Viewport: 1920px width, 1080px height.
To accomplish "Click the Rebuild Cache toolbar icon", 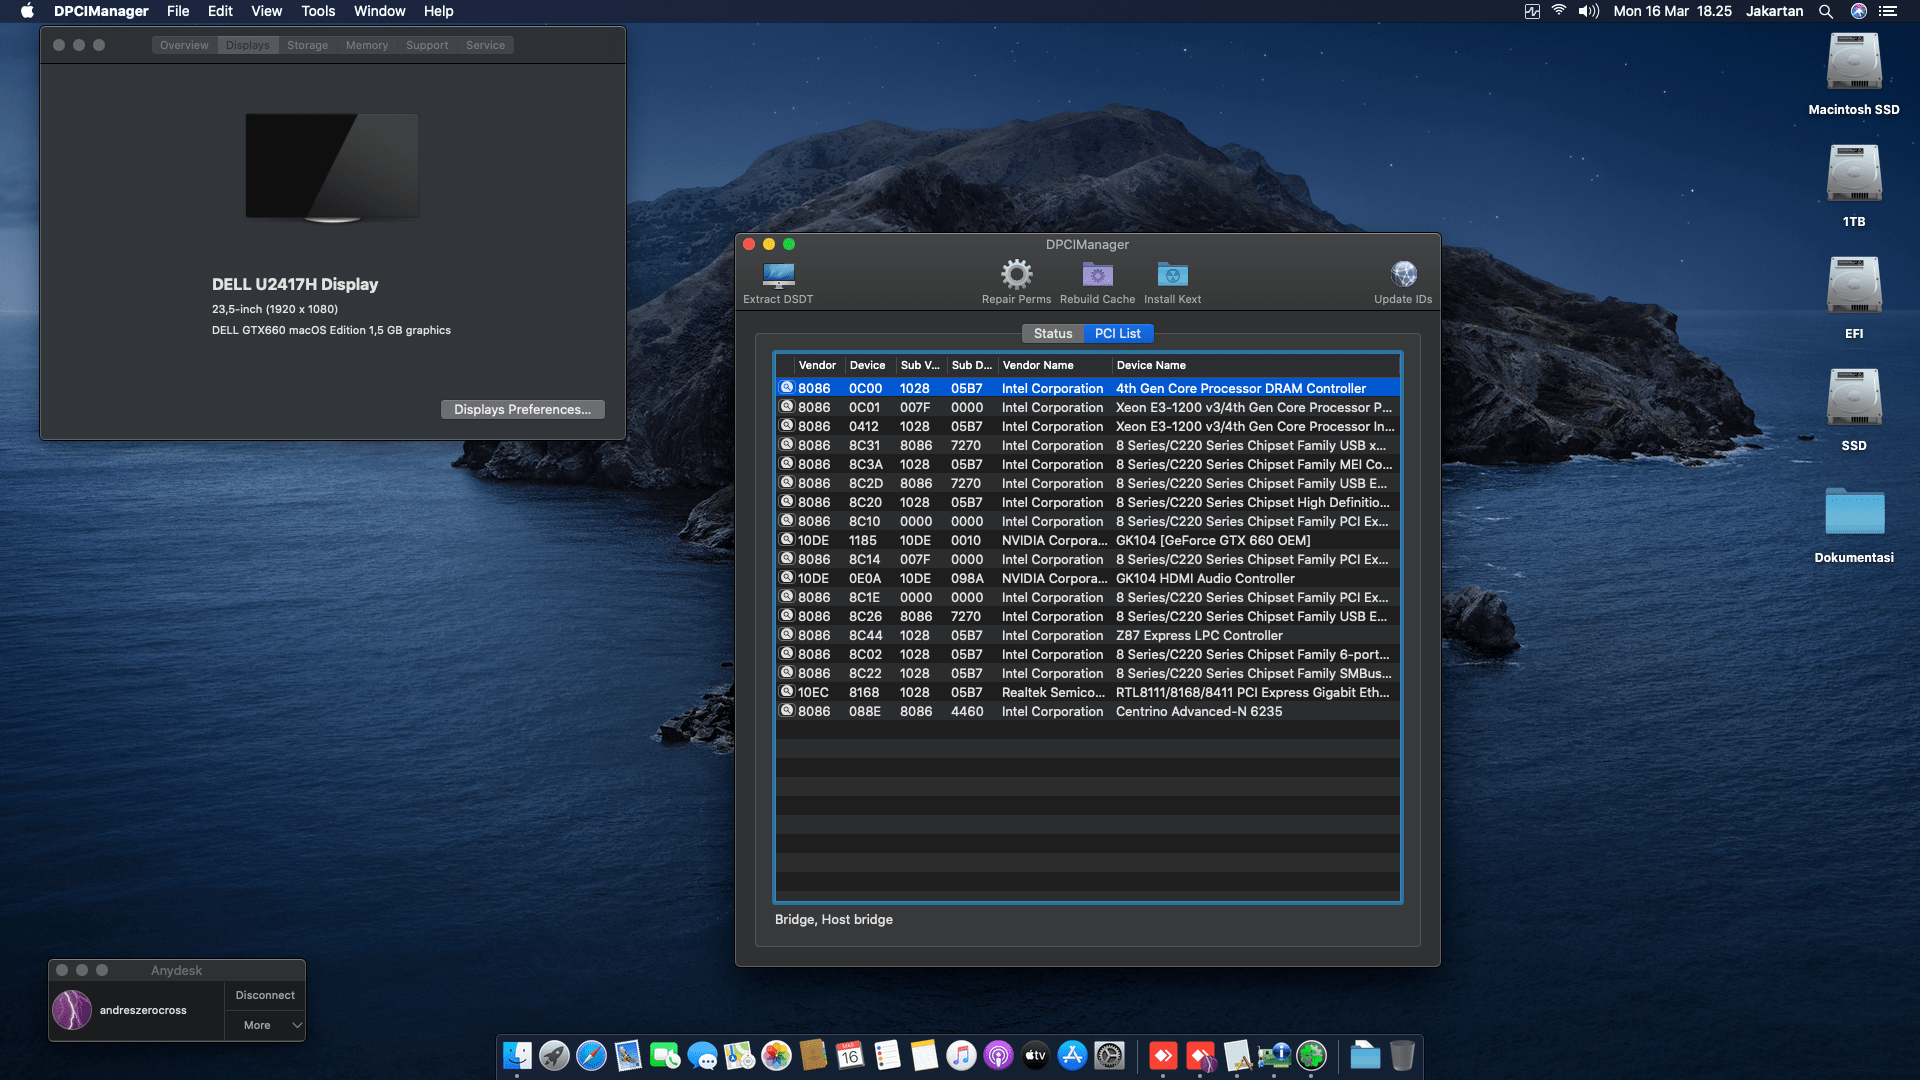I will click(x=1097, y=274).
